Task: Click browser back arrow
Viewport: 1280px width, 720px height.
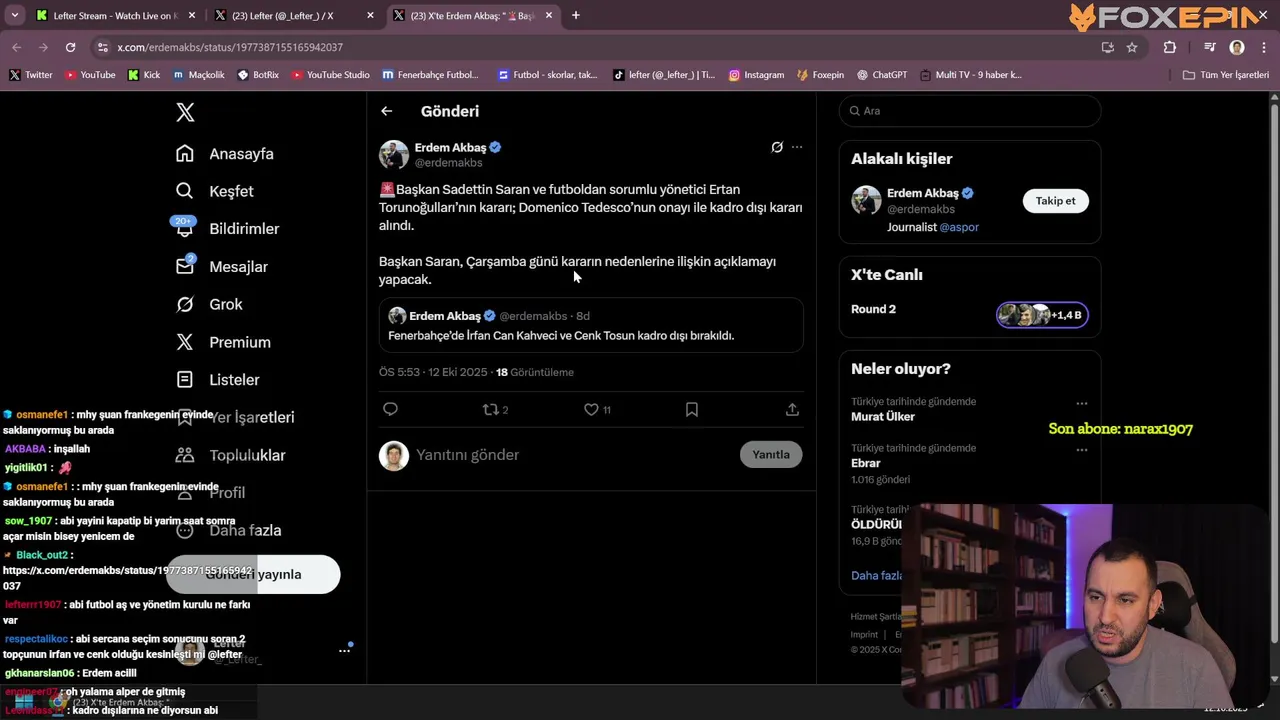Action: pos(17,47)
